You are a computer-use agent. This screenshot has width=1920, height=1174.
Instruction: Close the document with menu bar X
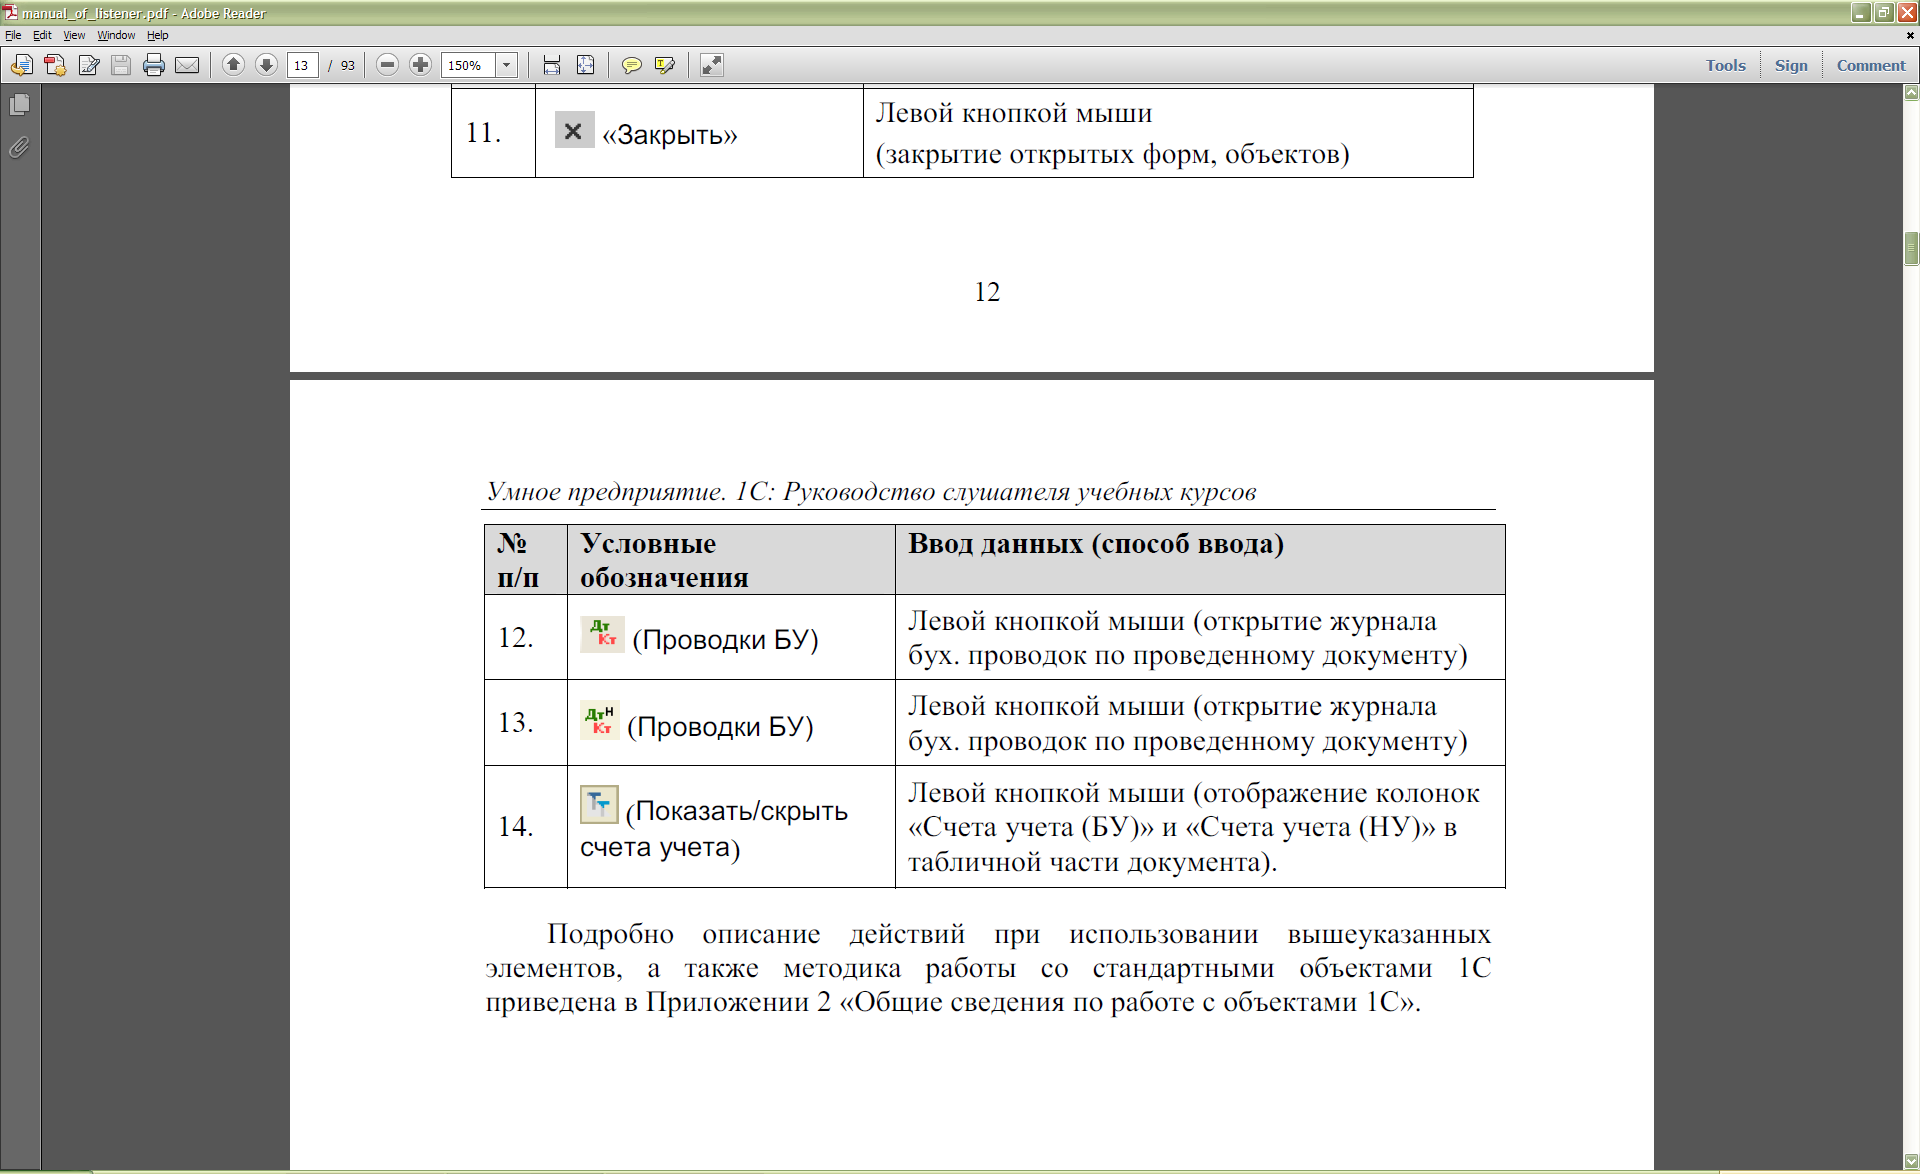point(1910,35)
